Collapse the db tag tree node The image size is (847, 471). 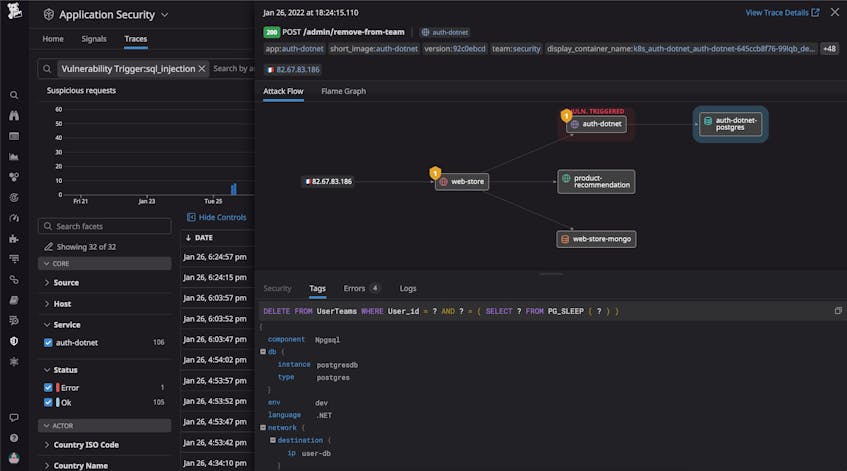coord(263,352)
